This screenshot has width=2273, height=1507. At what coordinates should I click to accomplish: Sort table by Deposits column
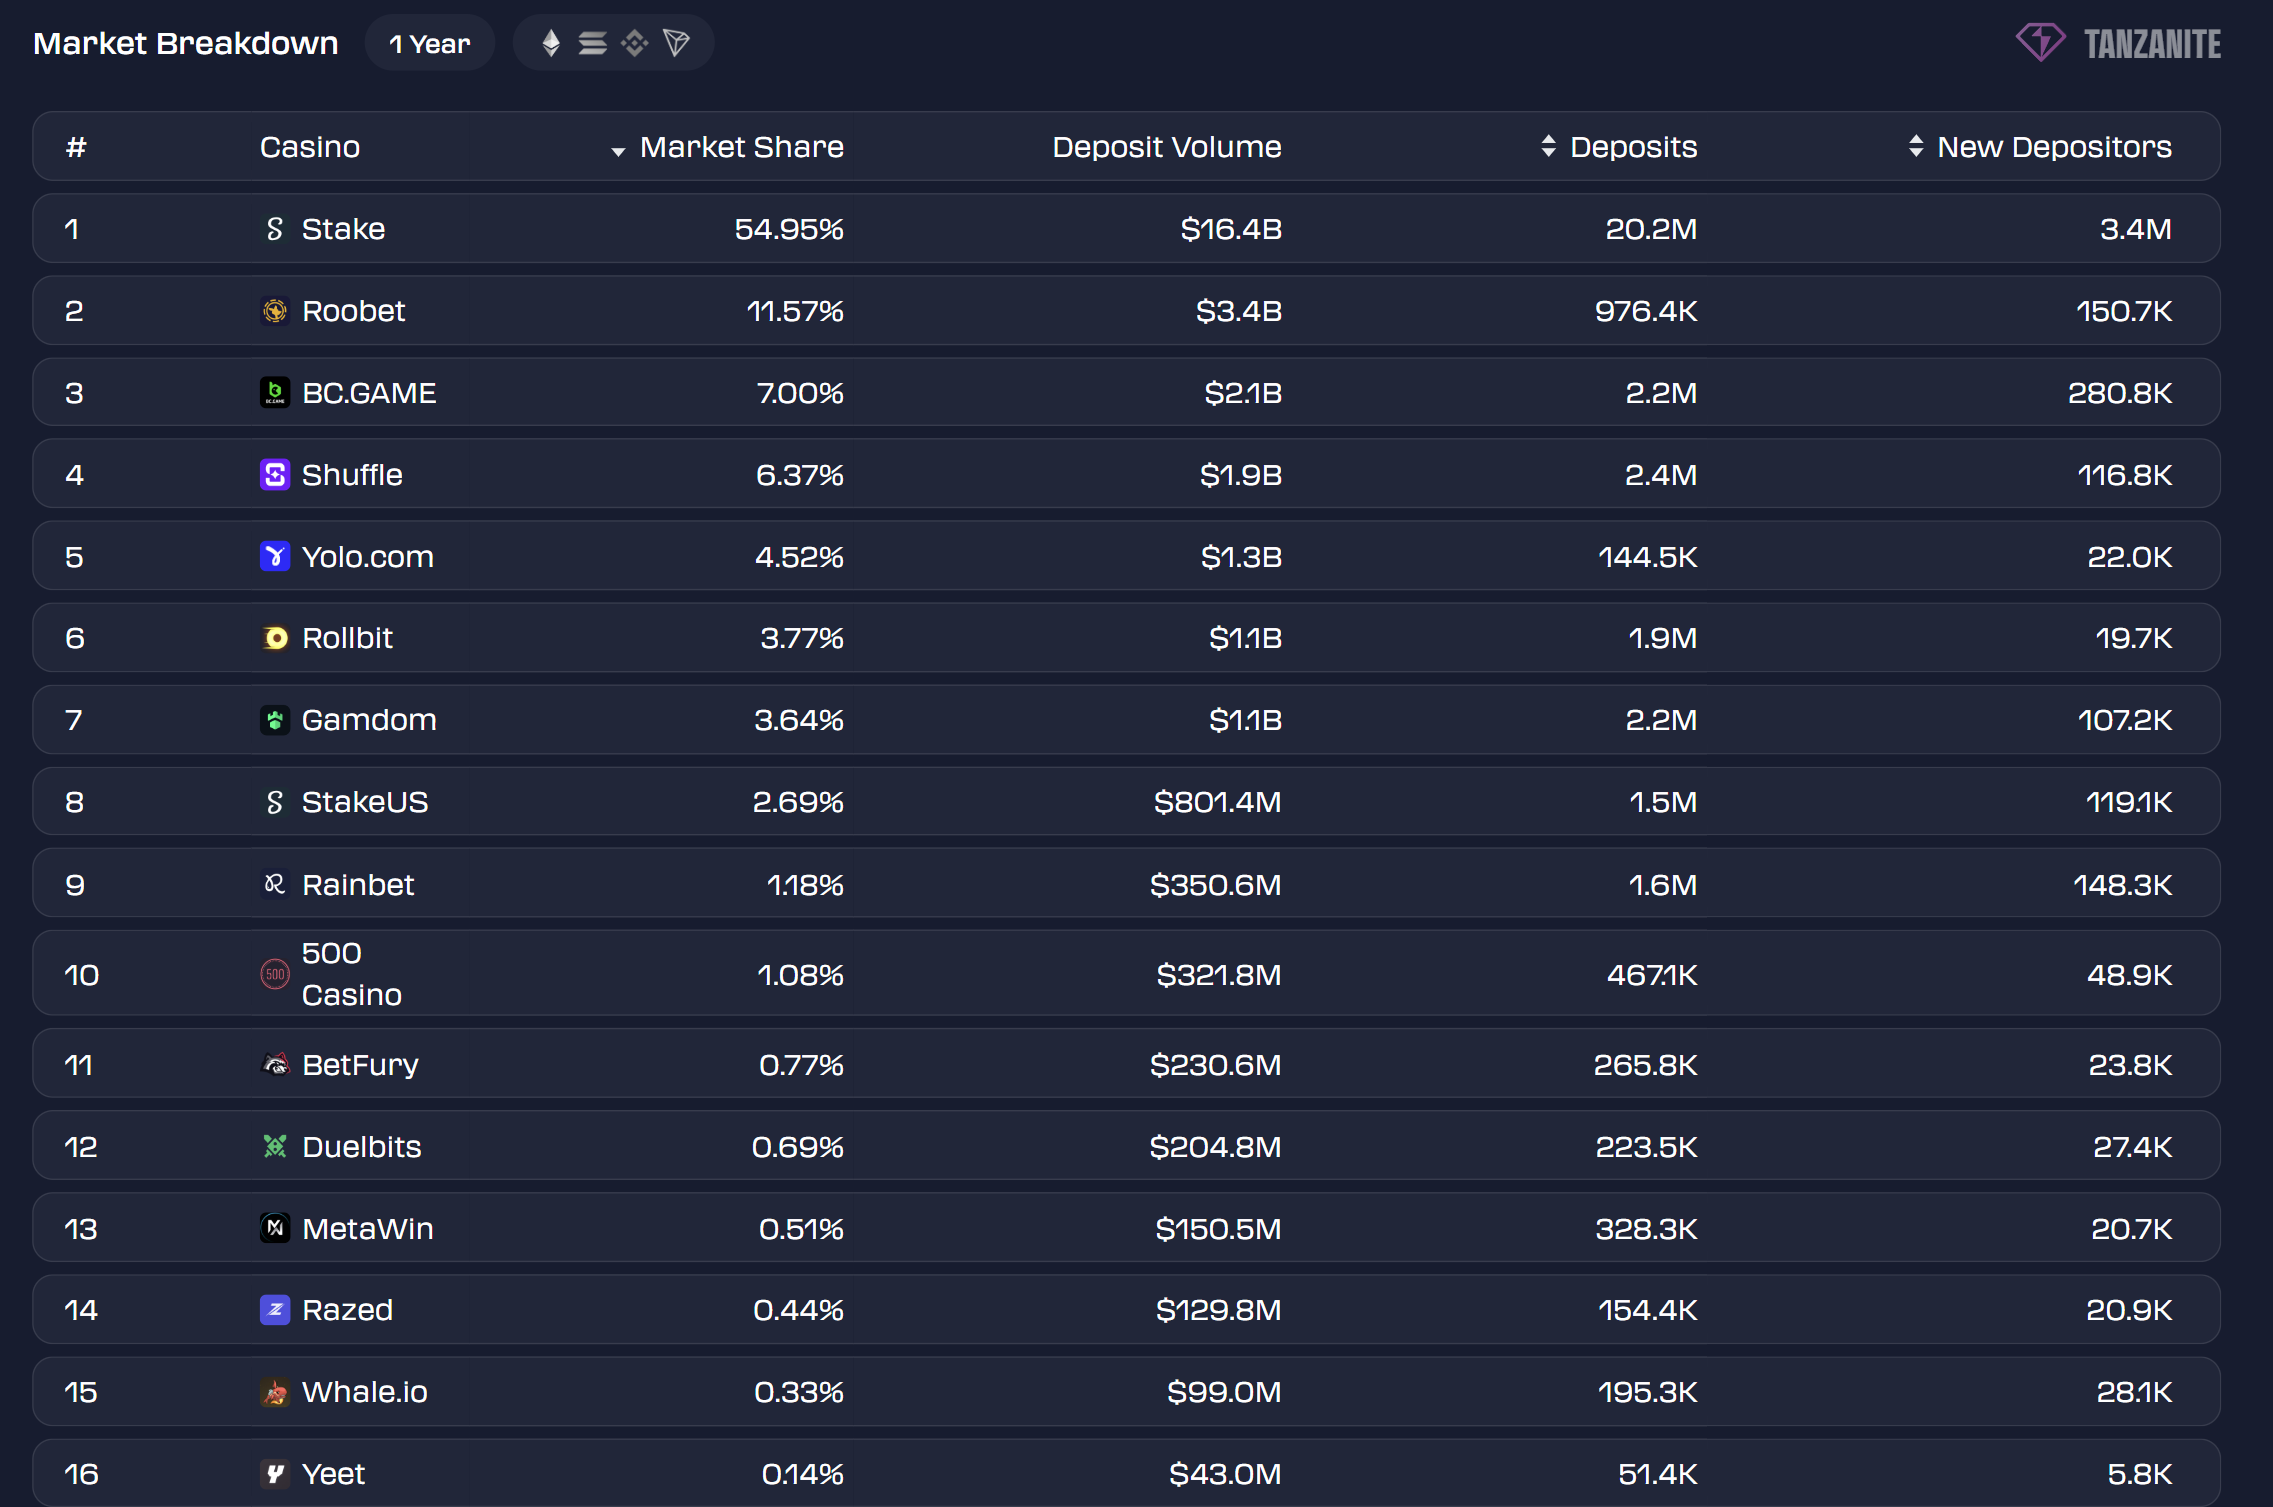pos(1619,147)
